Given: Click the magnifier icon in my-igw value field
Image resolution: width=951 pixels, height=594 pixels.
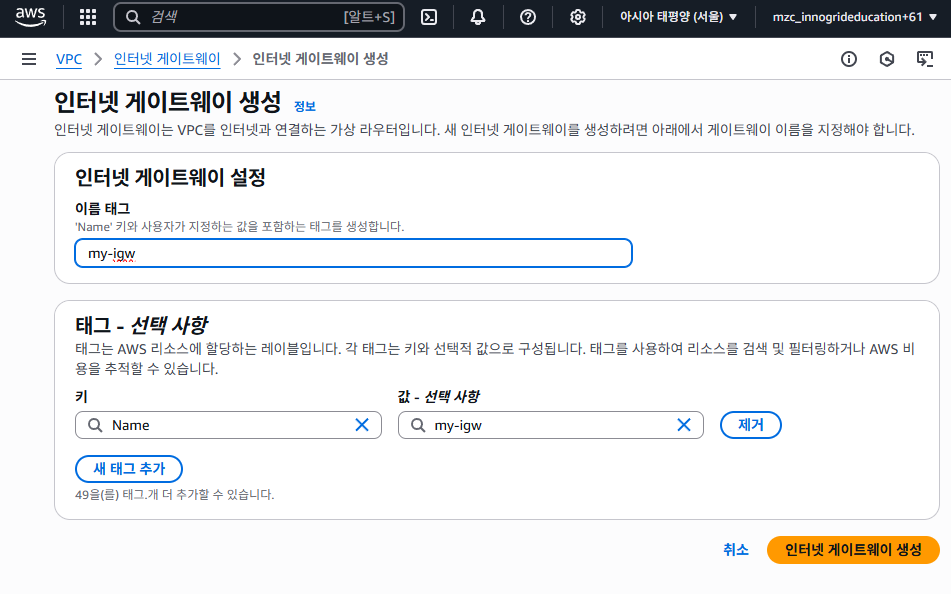Looking at the screenshot, I should click(418, 425).
